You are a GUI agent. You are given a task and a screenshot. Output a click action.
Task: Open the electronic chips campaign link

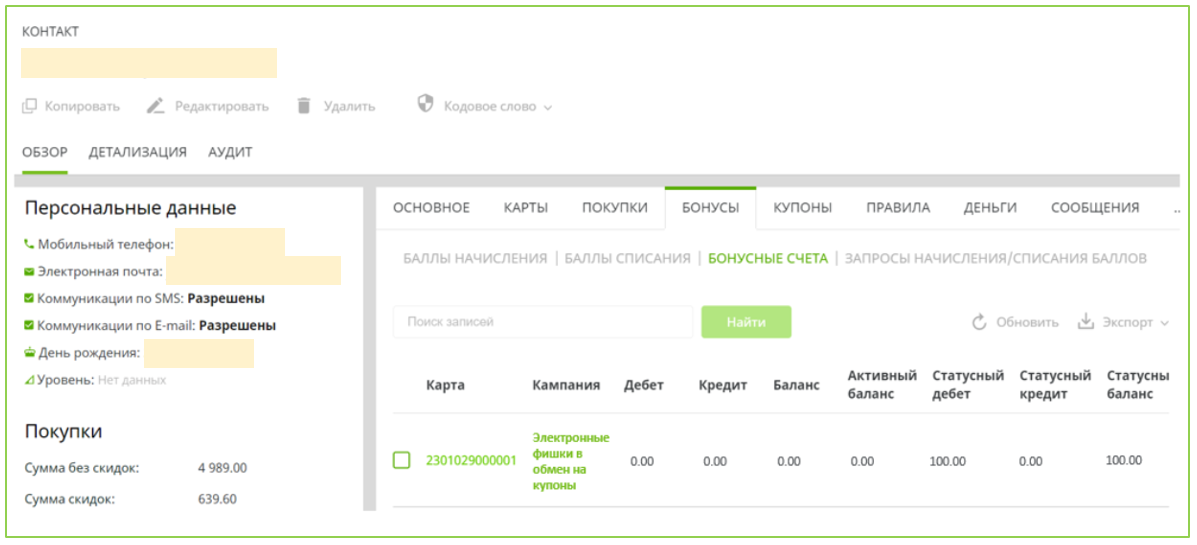[x=571, y=462]
